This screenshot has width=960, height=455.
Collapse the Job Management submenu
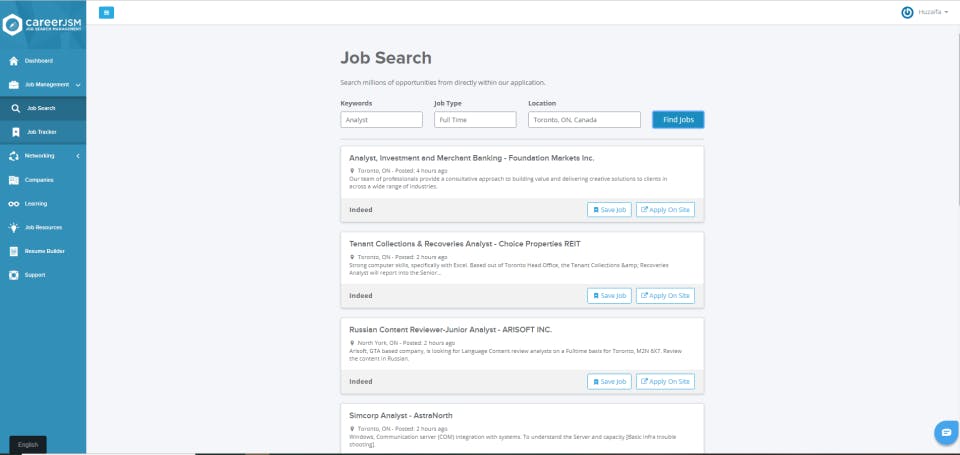78,85
